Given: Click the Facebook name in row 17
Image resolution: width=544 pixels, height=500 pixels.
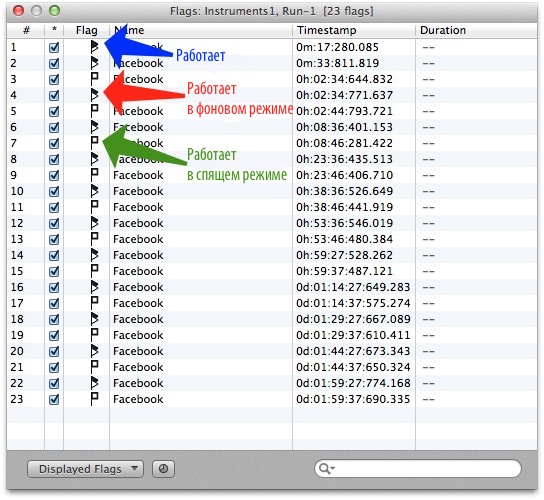Looking at the screenshot, I should pyautogui.click(x=138, y=303).
